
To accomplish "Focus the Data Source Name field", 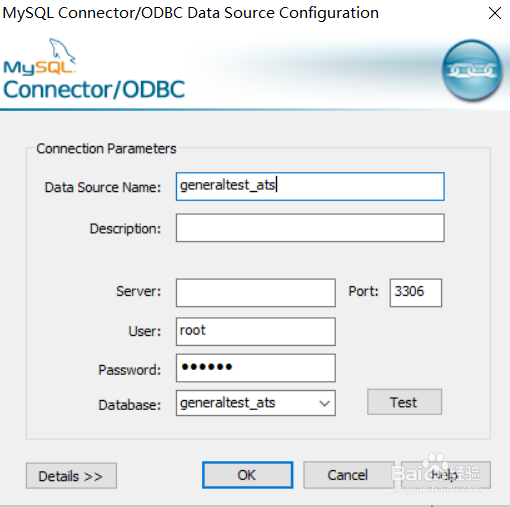I will (310, 186).
